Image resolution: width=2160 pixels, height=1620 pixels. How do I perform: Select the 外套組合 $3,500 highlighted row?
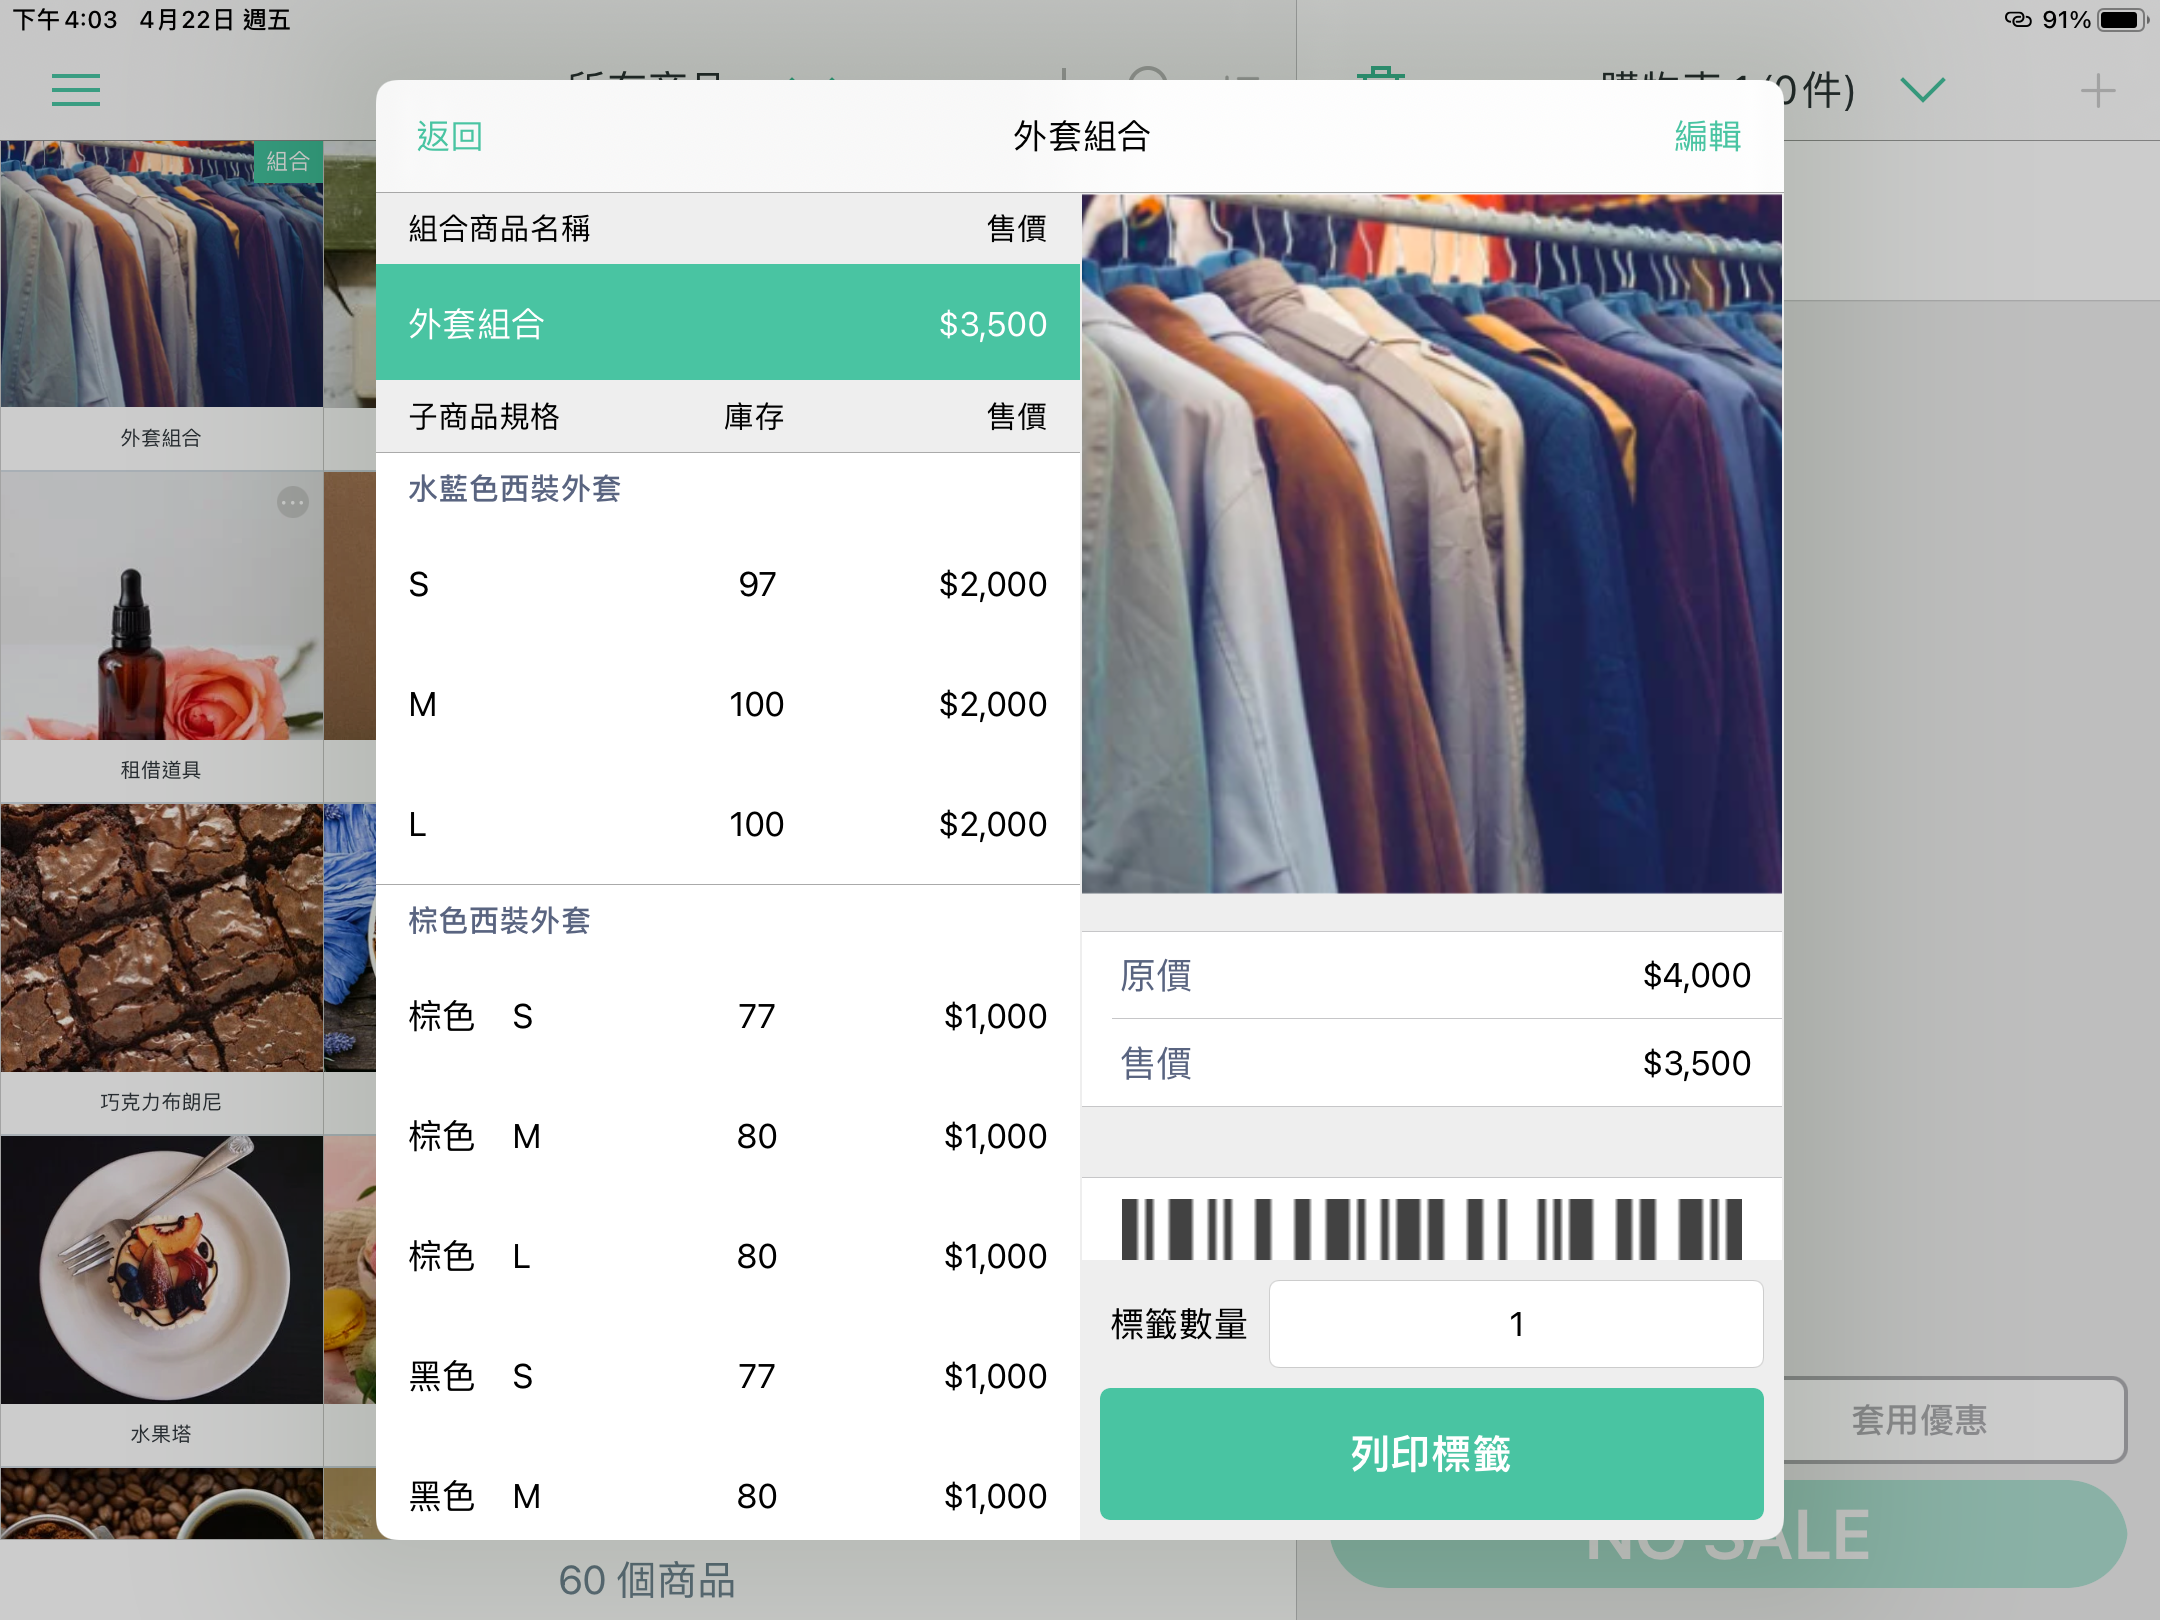pyautogui.click(x=728, y=323)
